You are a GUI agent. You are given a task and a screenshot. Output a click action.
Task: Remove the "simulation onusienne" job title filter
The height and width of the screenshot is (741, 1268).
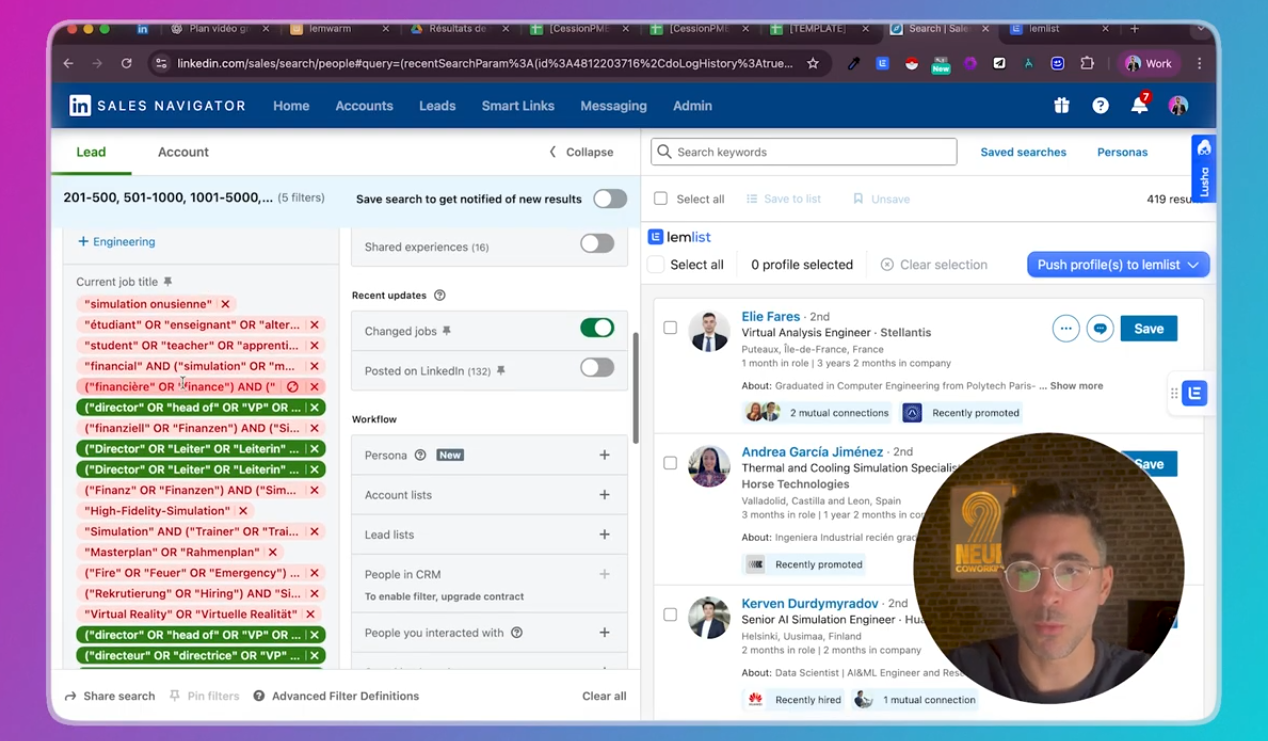pos(225,304)
